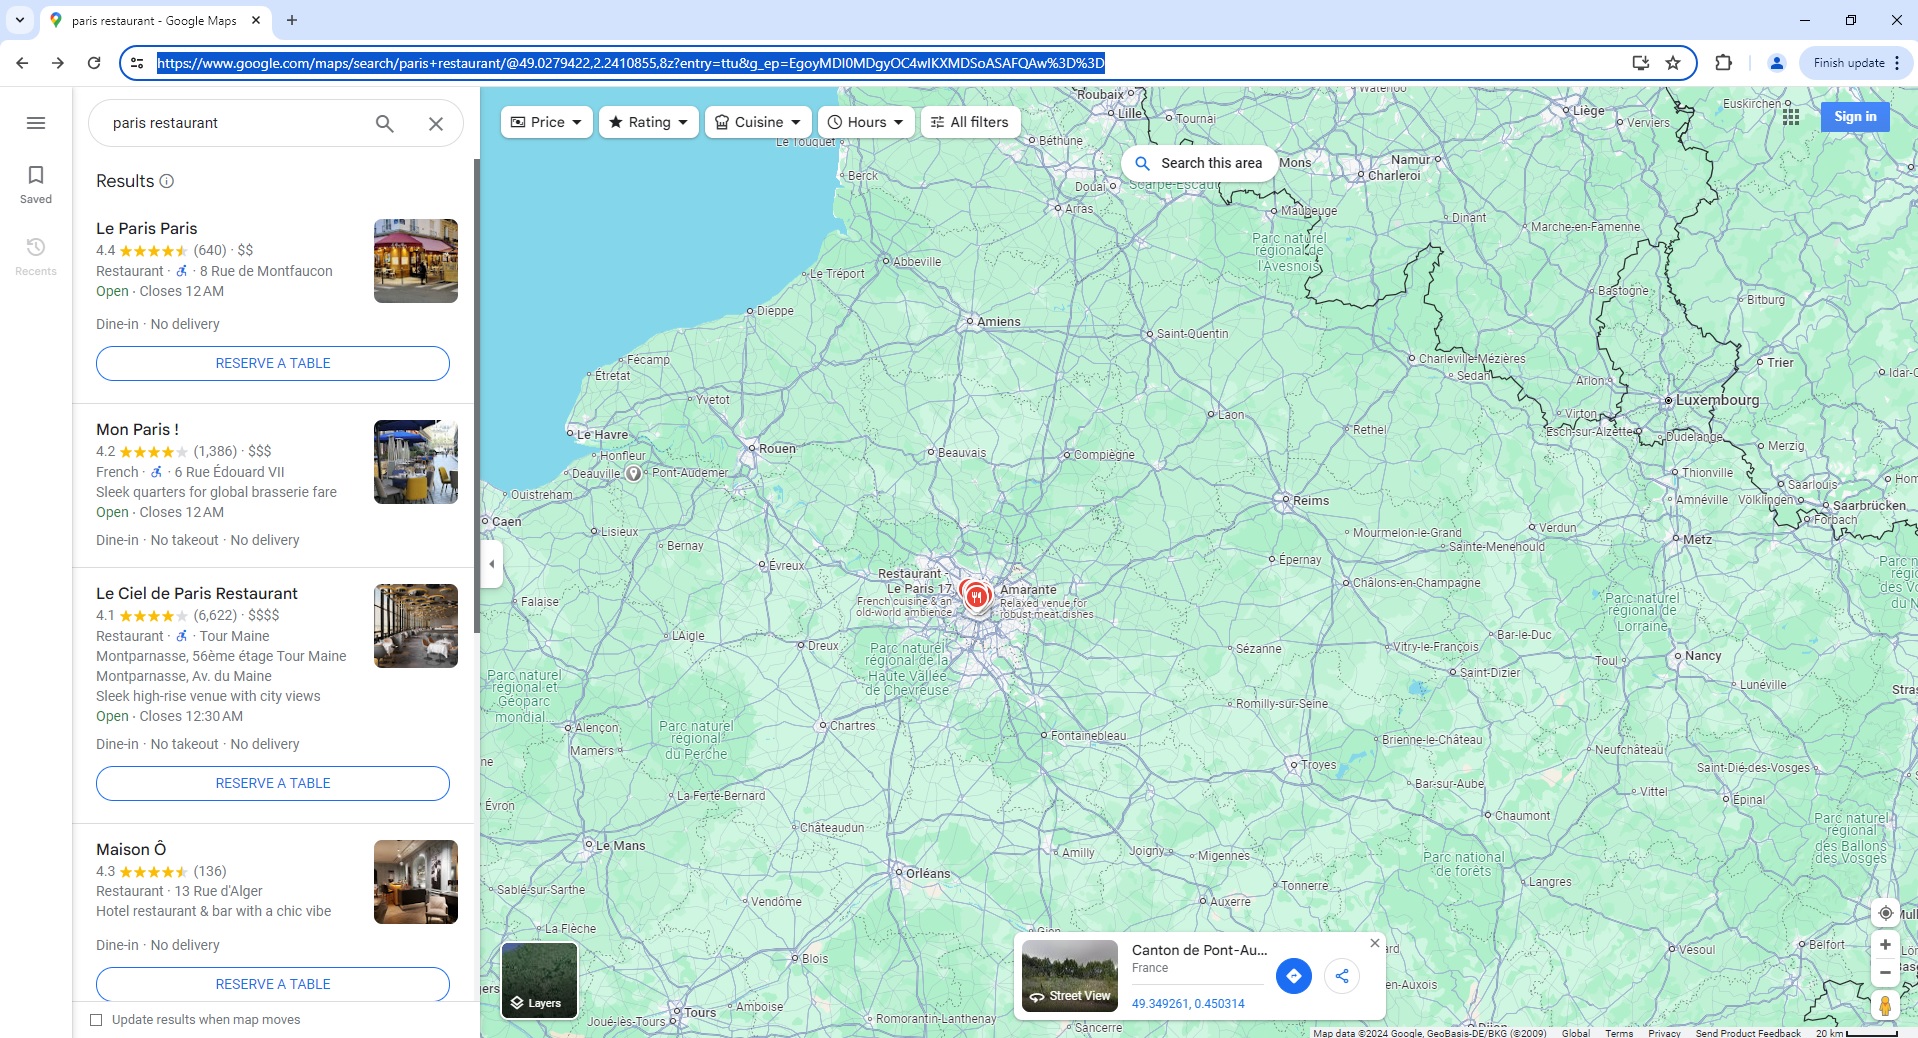Toggle Street View pegman mode
This screenshot has height=1038, width=1918.
(1884, 1007)
